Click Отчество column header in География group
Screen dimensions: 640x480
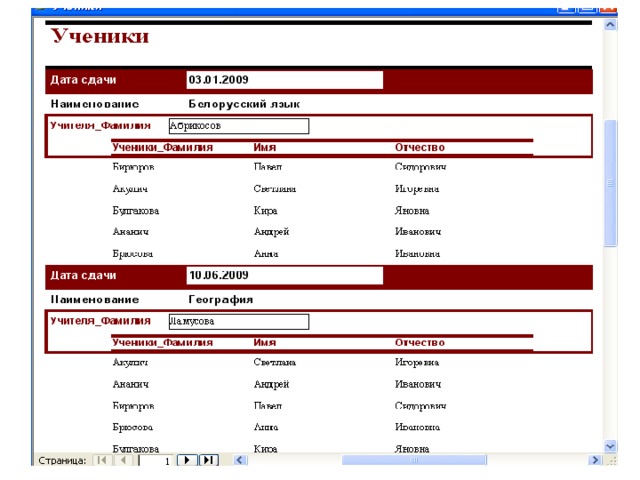point(420,342)
